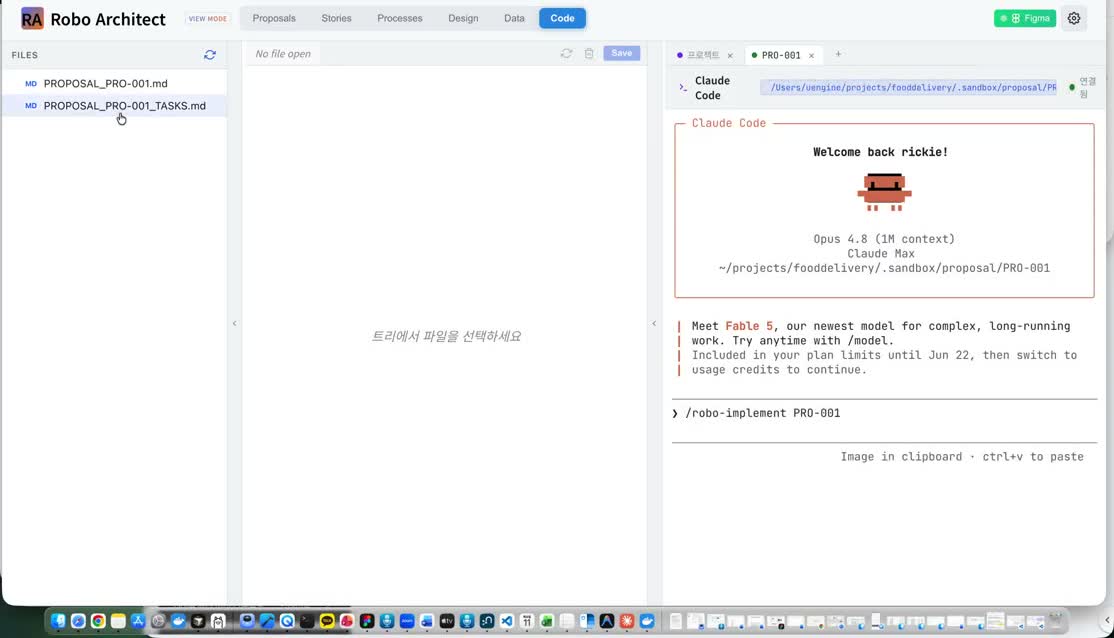Viewport: 1114px width, 638px height.
Task: Open the settings gear icon
Action: coord(1074,18)
